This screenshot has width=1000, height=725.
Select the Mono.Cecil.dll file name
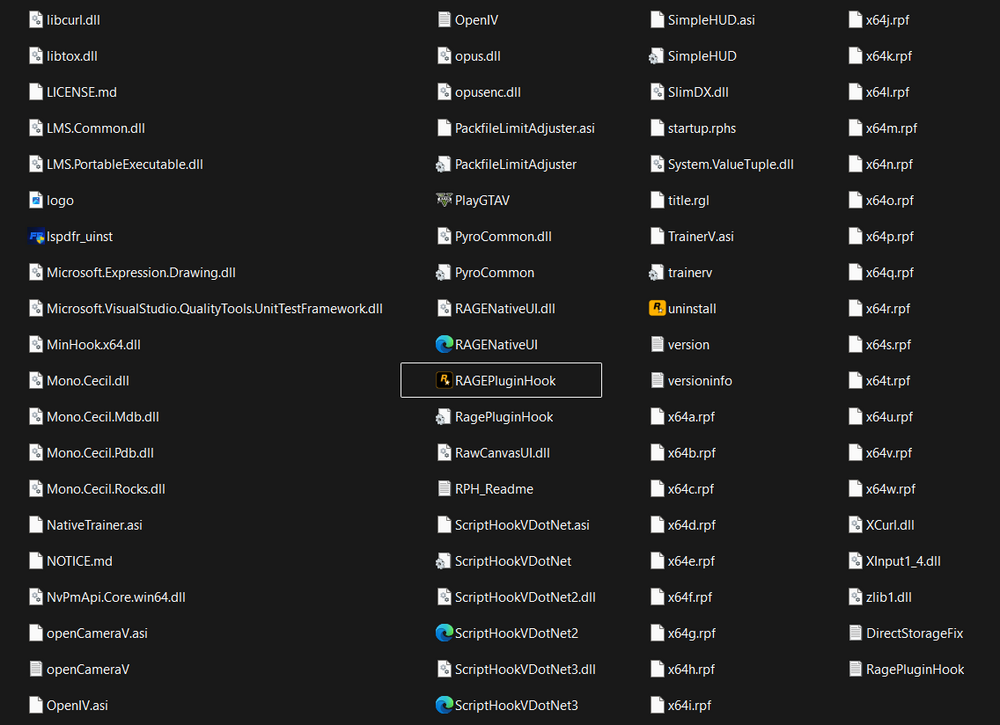88,381
